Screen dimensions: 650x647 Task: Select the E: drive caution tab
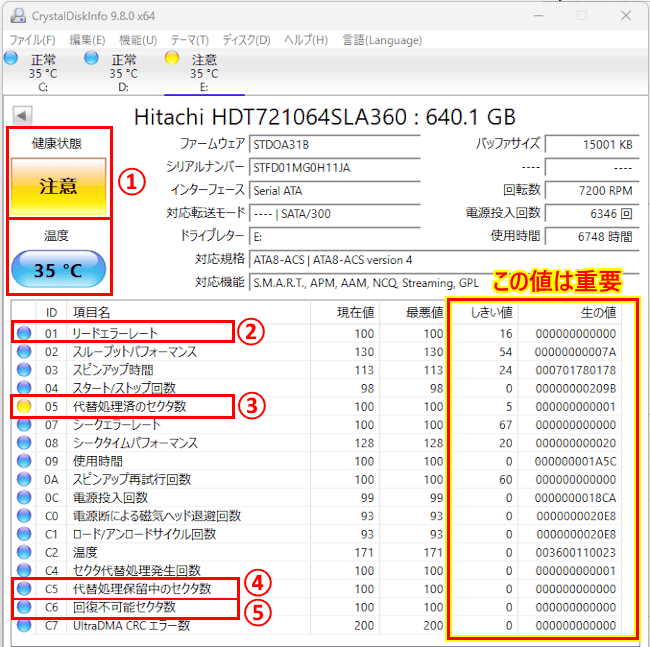point(204,71)
